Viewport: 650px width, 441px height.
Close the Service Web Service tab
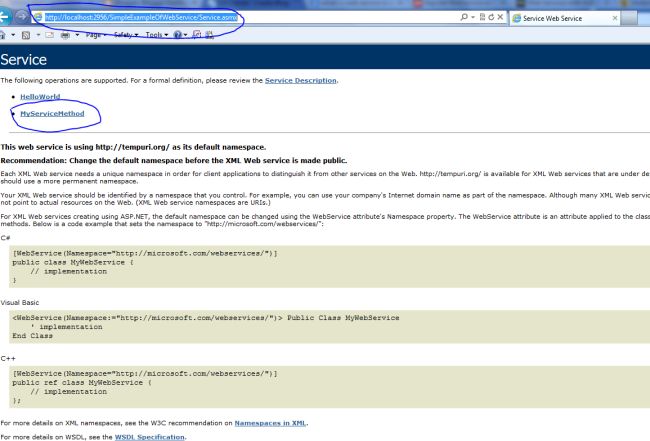(615, 18)
